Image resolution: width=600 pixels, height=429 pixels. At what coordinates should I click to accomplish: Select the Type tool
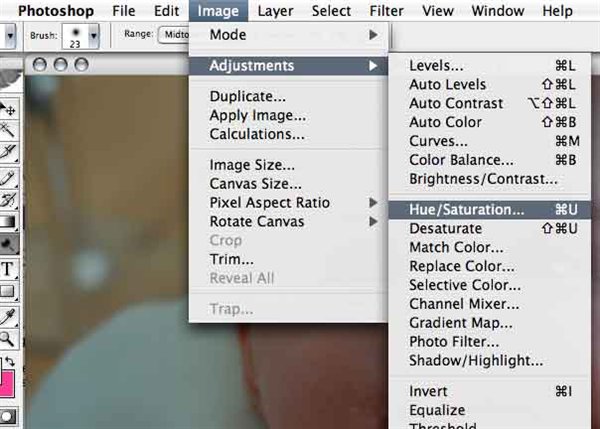point(9,268)
